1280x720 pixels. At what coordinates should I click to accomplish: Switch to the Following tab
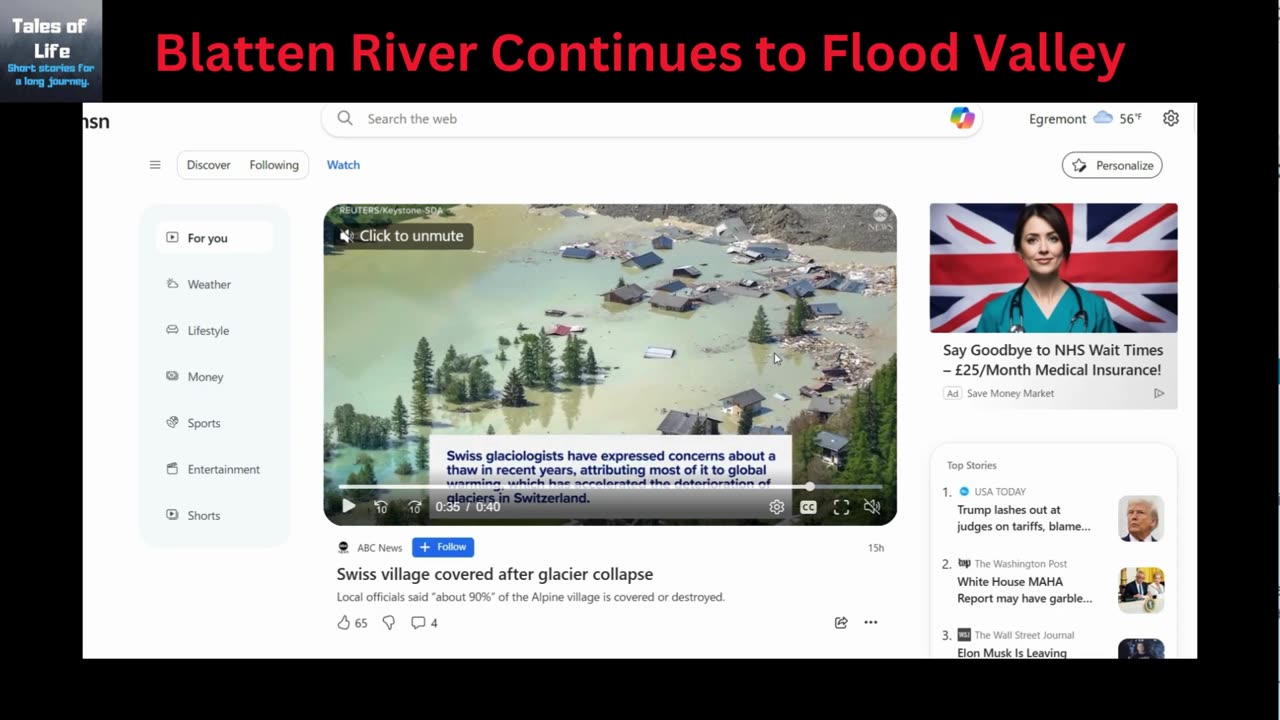pos(274,165)
